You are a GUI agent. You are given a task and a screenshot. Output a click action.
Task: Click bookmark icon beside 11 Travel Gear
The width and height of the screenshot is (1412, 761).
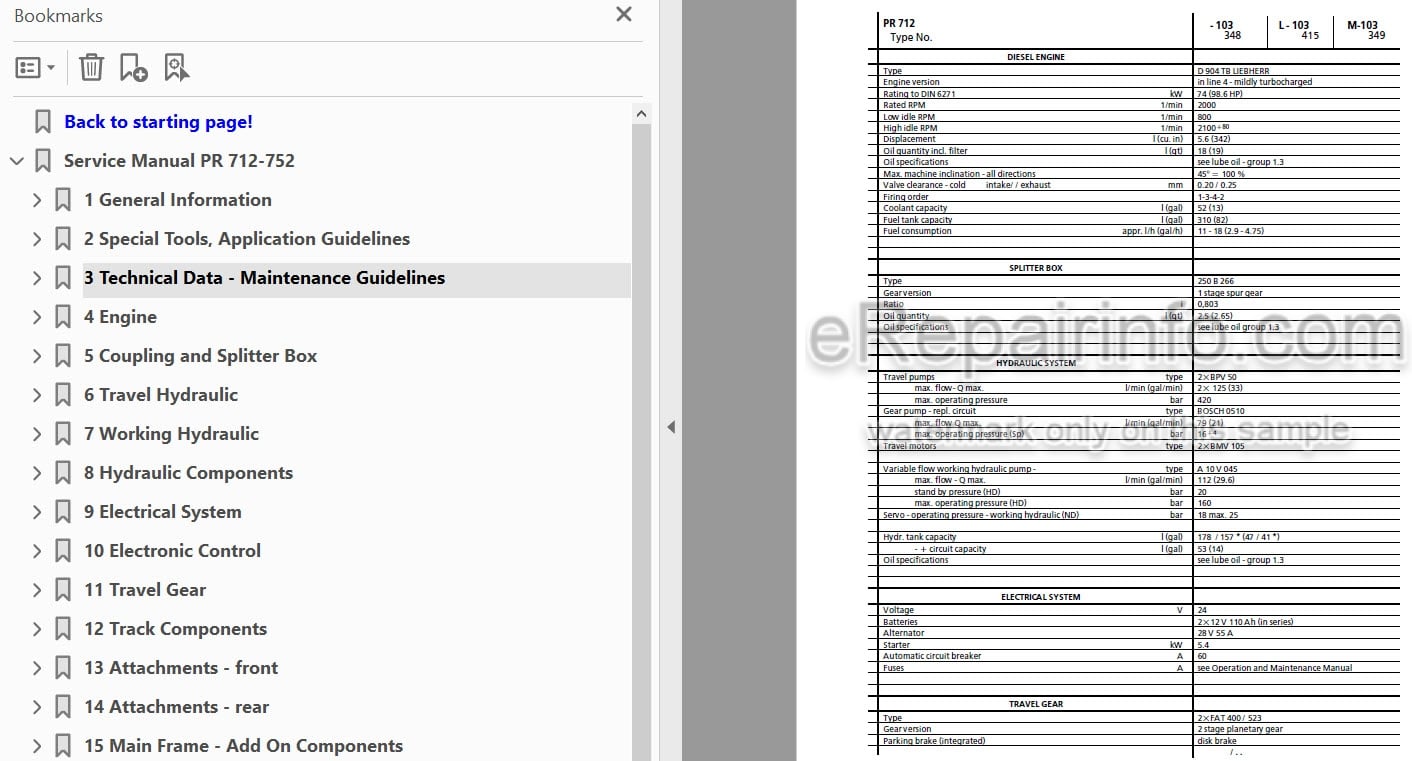(63, 590)
